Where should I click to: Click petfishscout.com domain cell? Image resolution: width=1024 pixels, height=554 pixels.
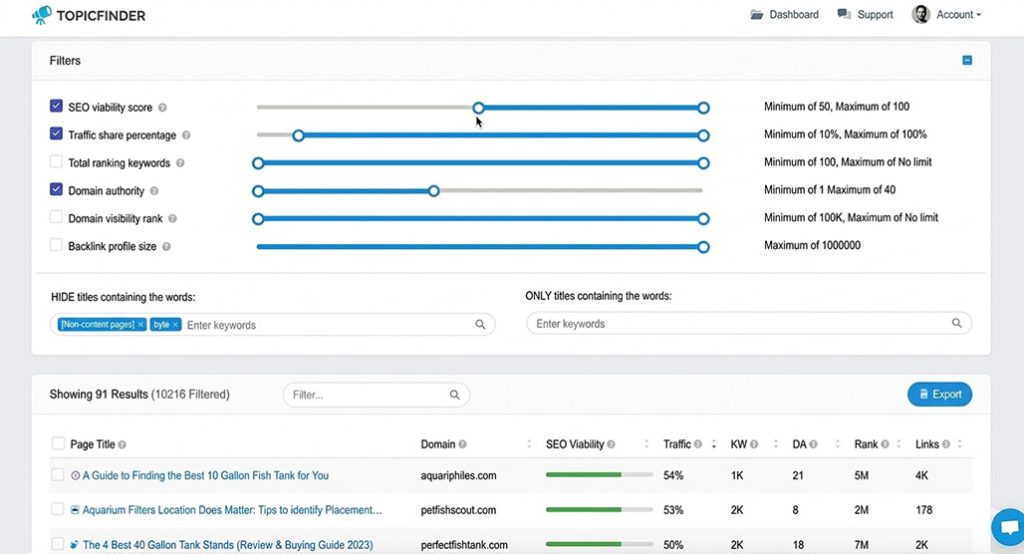(x=458, y=510)
